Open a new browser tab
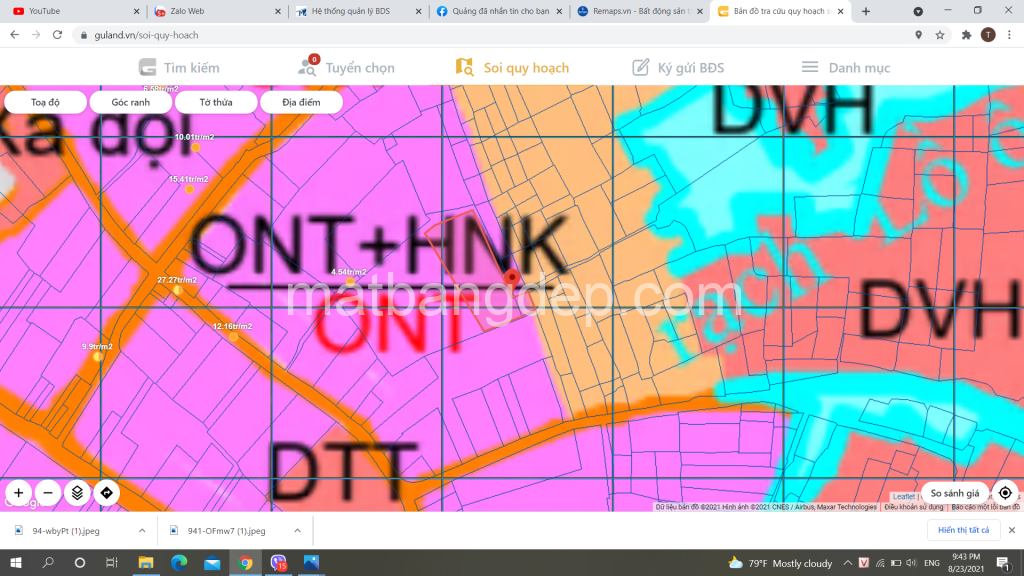1024x576 pixels. pos(866,11)
